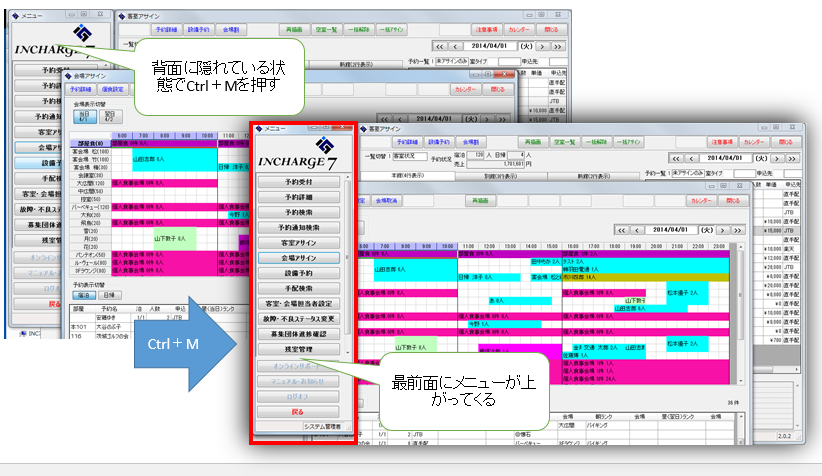Go to next day > in foreground 客室アサイン

777,158
